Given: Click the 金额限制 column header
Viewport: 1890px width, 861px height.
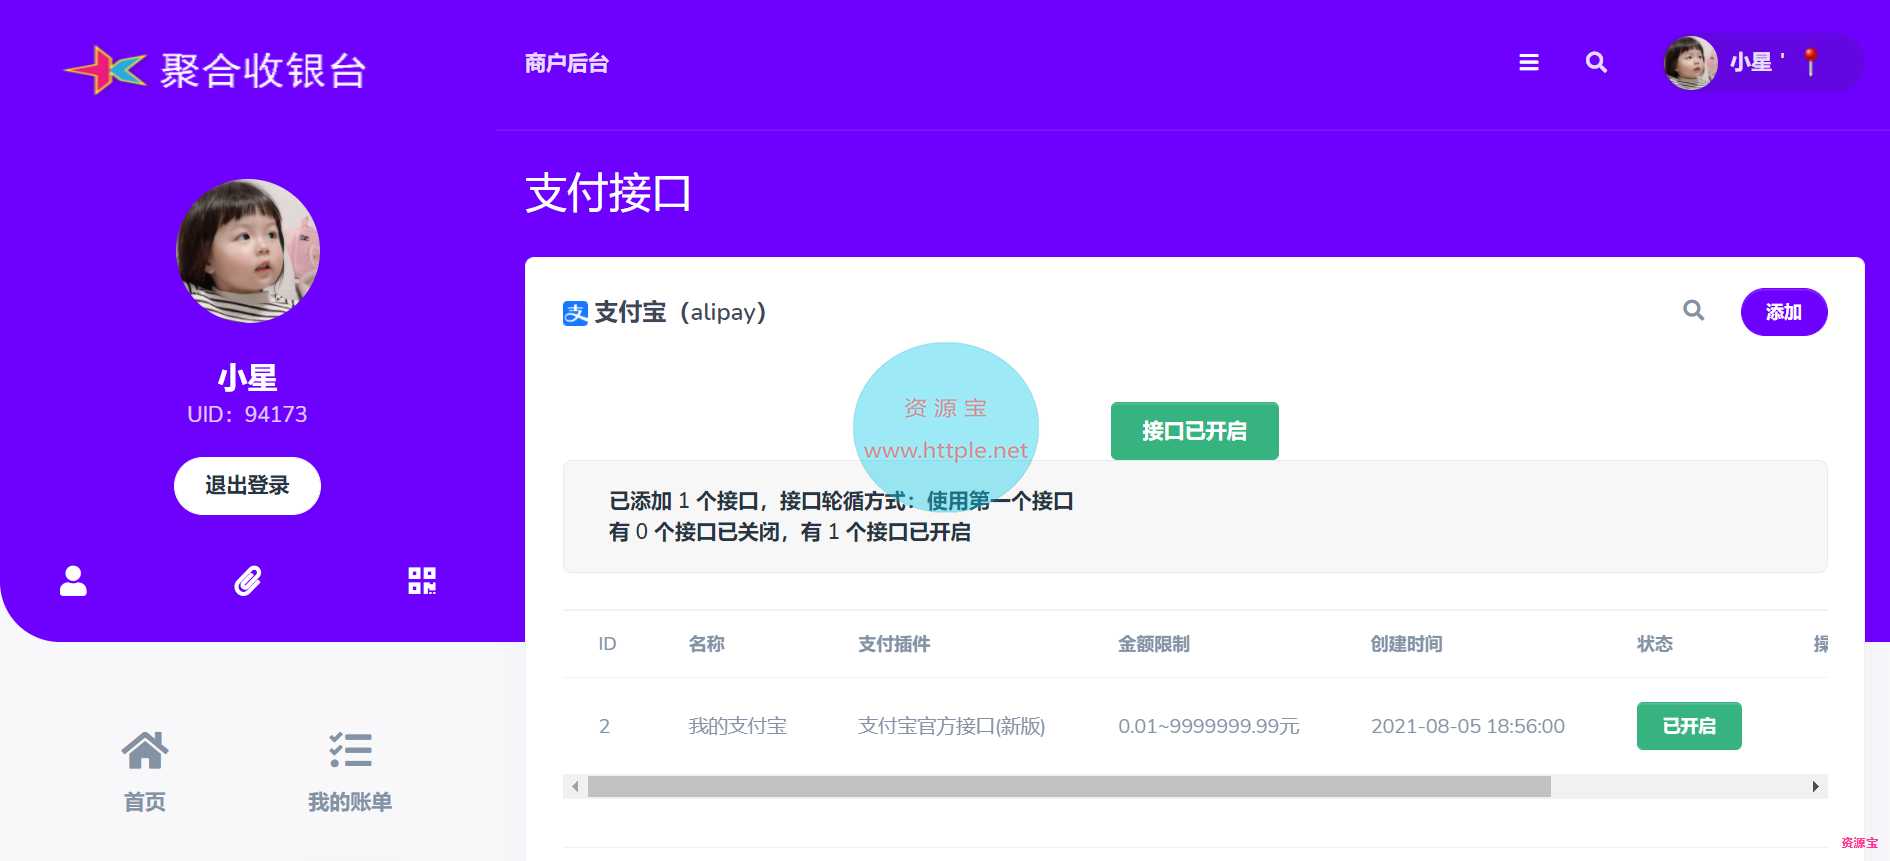Looking at the screenshot, I should (1154, 644).
